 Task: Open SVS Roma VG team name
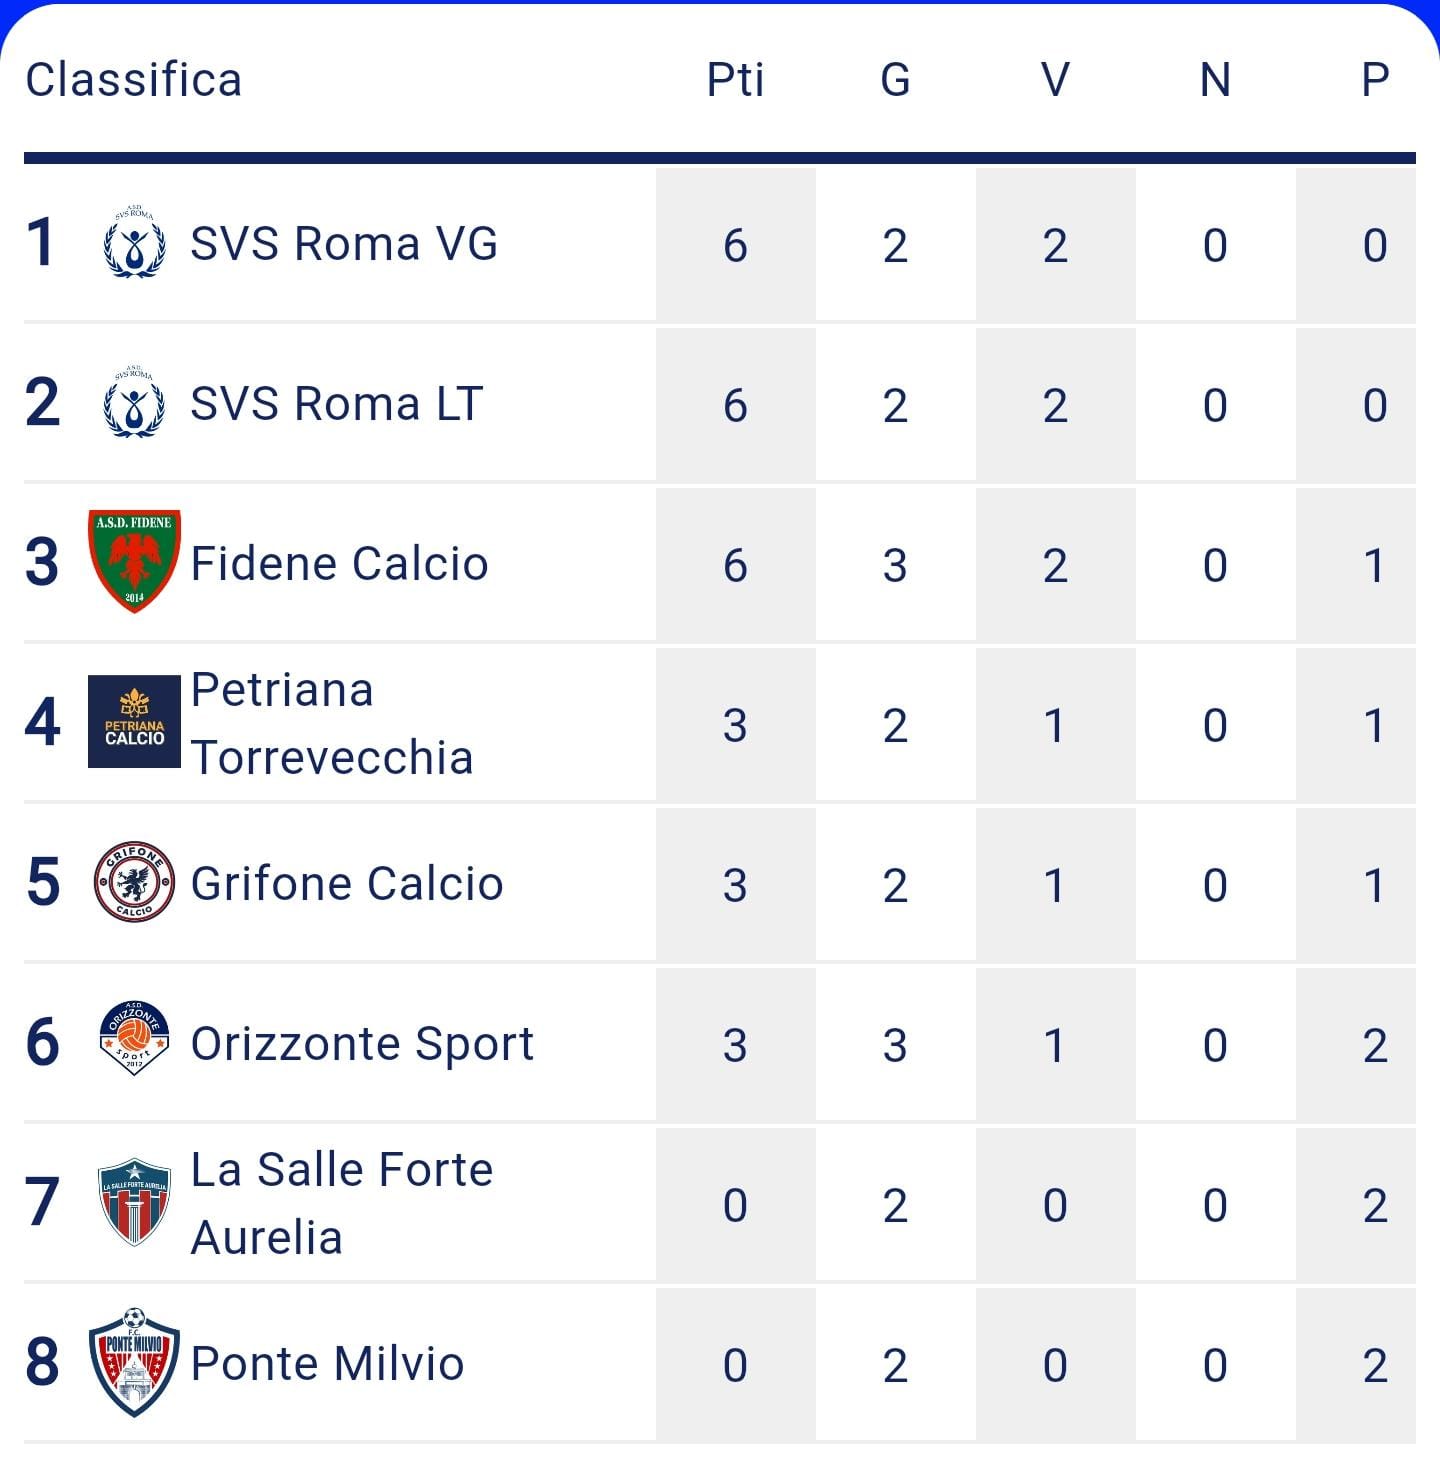pos(344,244)
